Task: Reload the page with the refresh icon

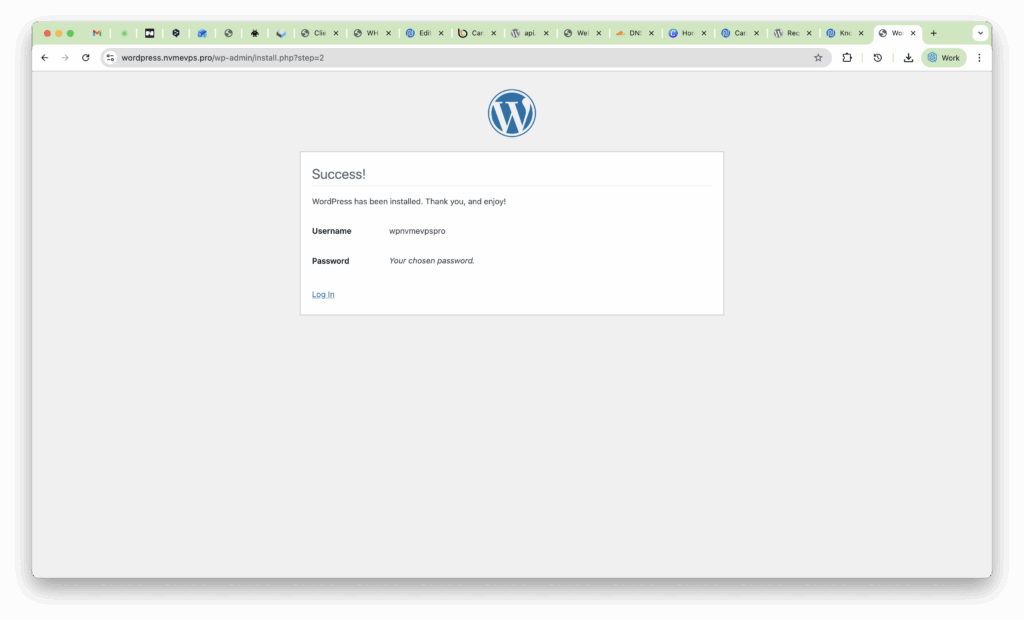Action: [x=86, y=58]
